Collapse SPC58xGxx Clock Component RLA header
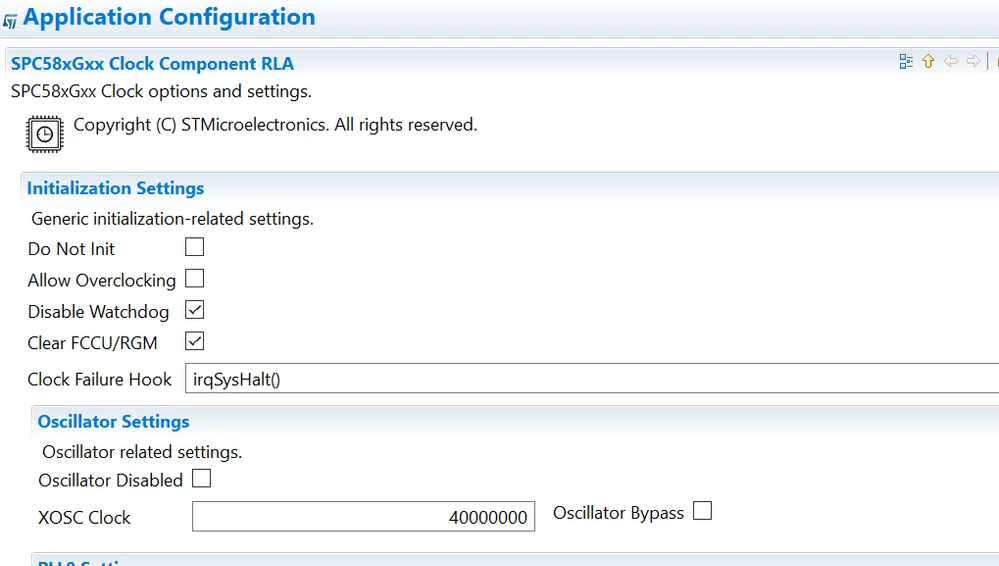999x566 pixels. 152,64
